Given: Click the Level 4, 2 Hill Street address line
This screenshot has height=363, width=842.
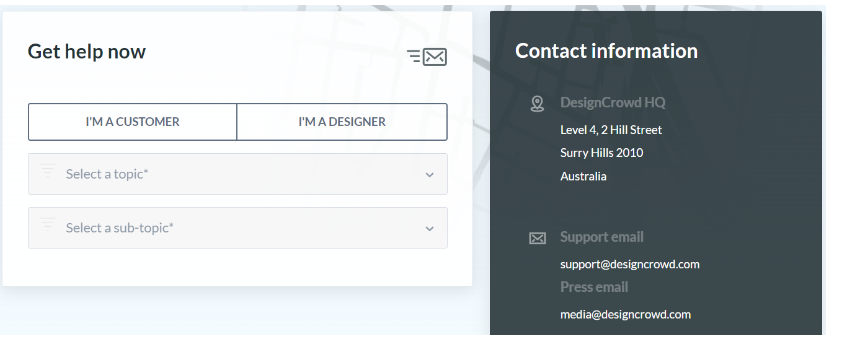Looking at the screenshot, I should click(611, 129).
